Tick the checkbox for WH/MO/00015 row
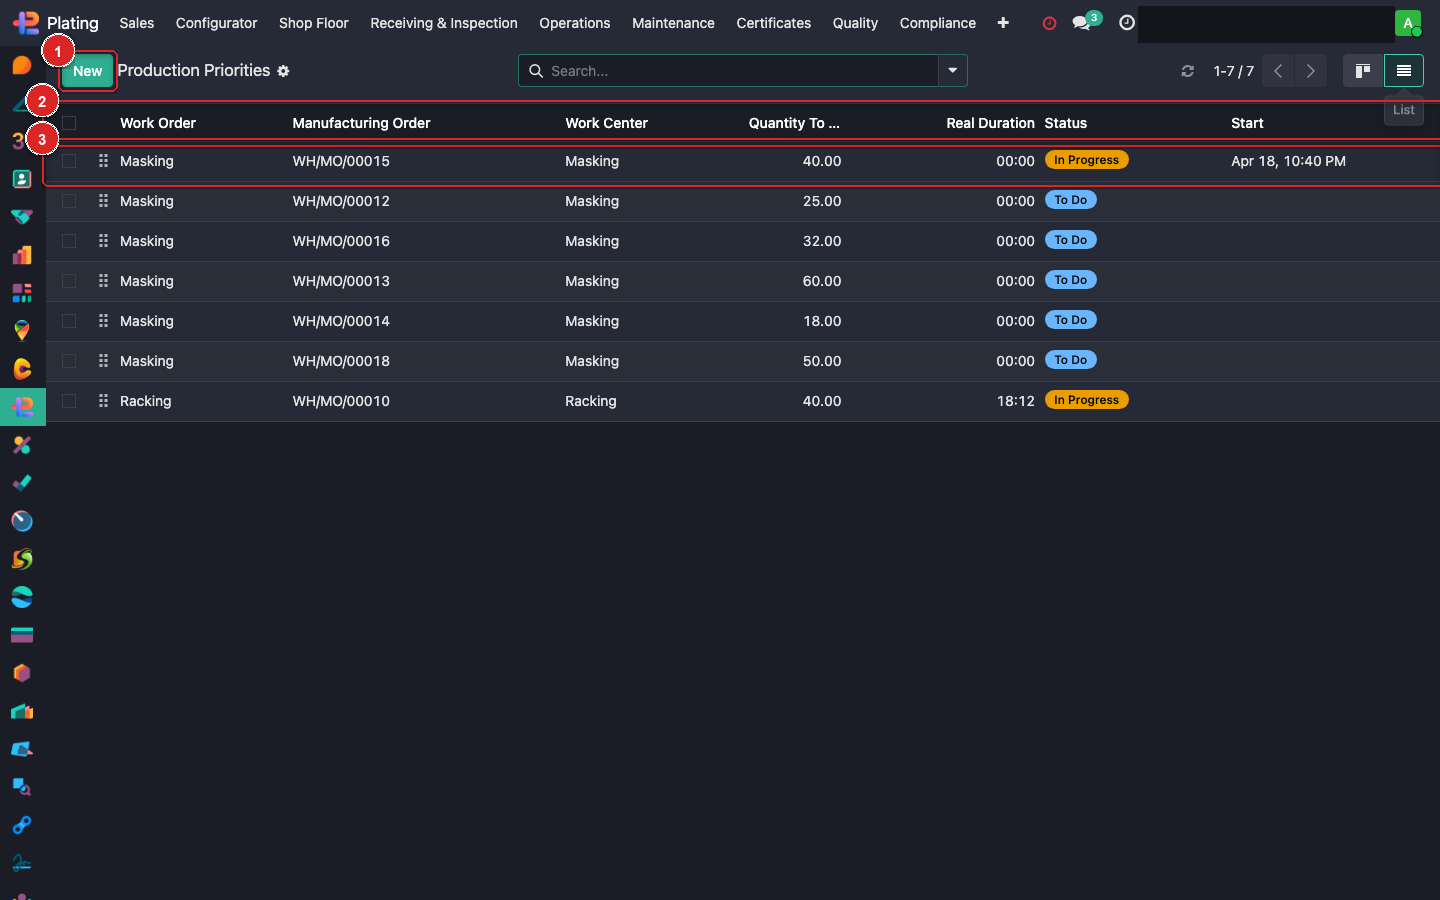 coord(69,161)
